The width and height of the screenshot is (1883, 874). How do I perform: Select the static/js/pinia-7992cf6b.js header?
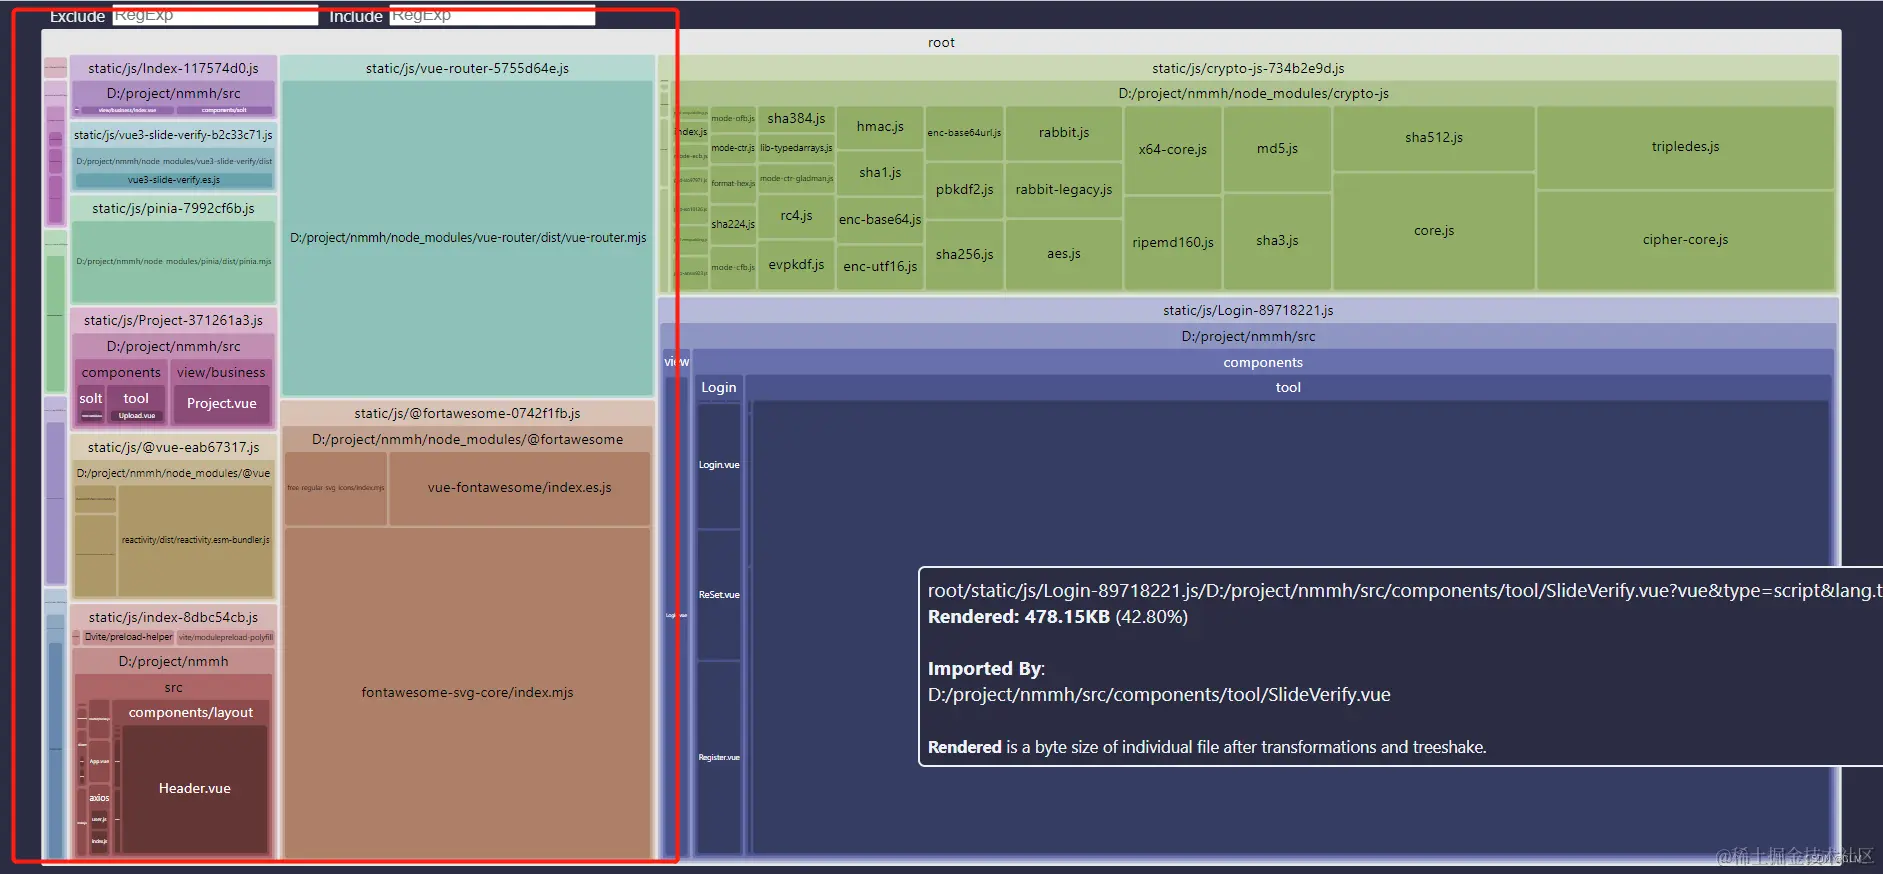pyautogui.click(x=173, y=208)
